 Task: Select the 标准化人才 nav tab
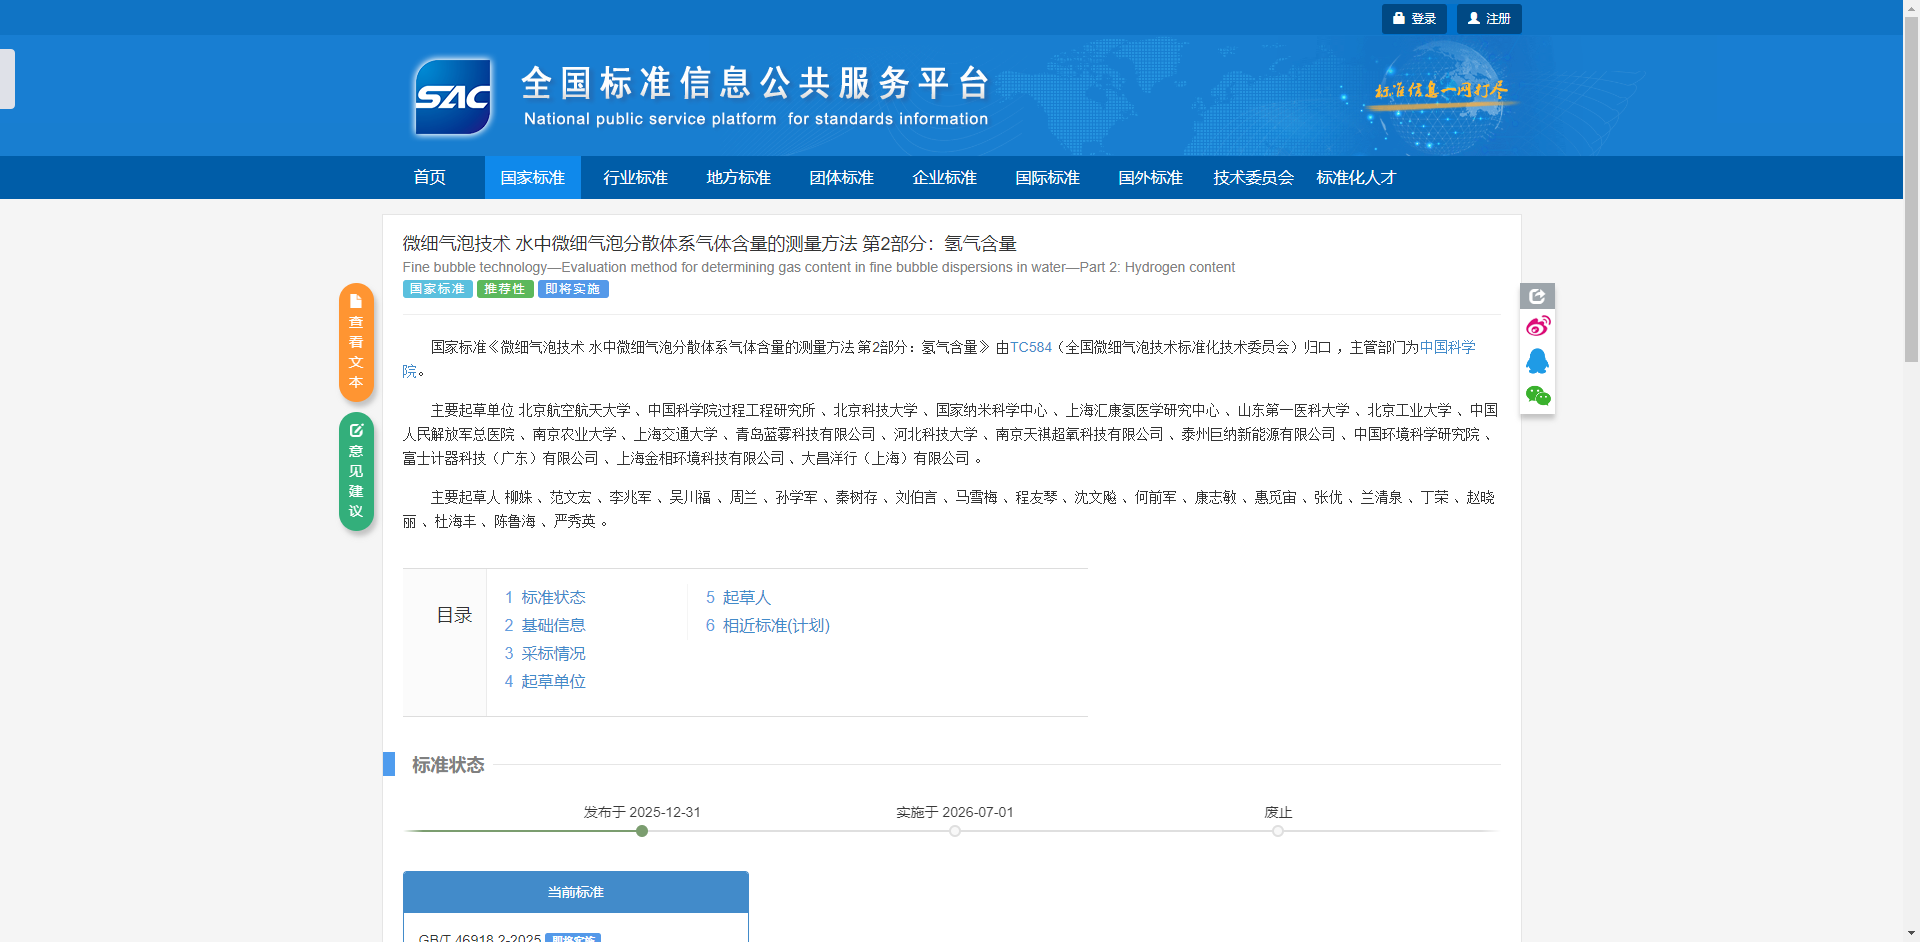pos(1356,177)
